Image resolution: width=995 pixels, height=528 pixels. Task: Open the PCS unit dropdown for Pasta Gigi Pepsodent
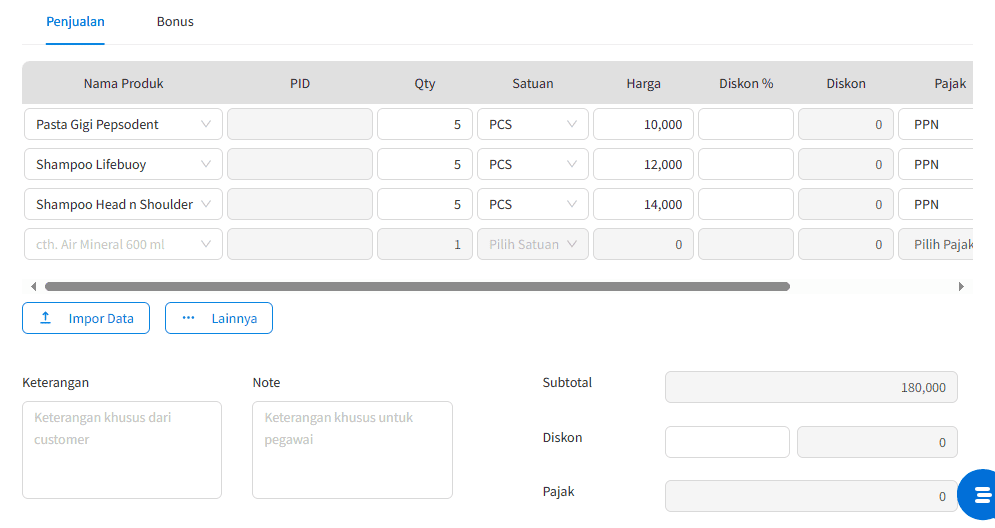[x=533, y=124]
